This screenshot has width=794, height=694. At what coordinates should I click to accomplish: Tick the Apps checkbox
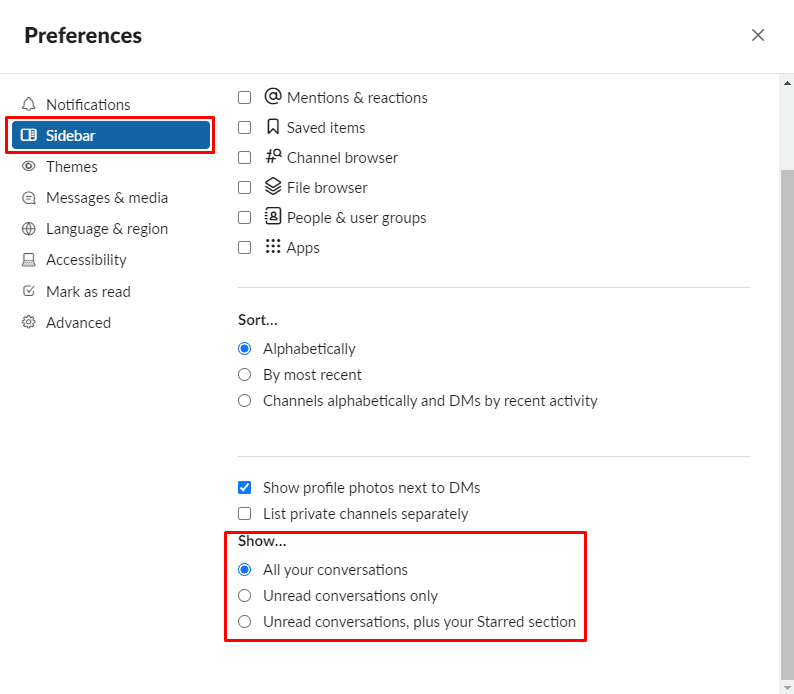click(x=245, y=248)
